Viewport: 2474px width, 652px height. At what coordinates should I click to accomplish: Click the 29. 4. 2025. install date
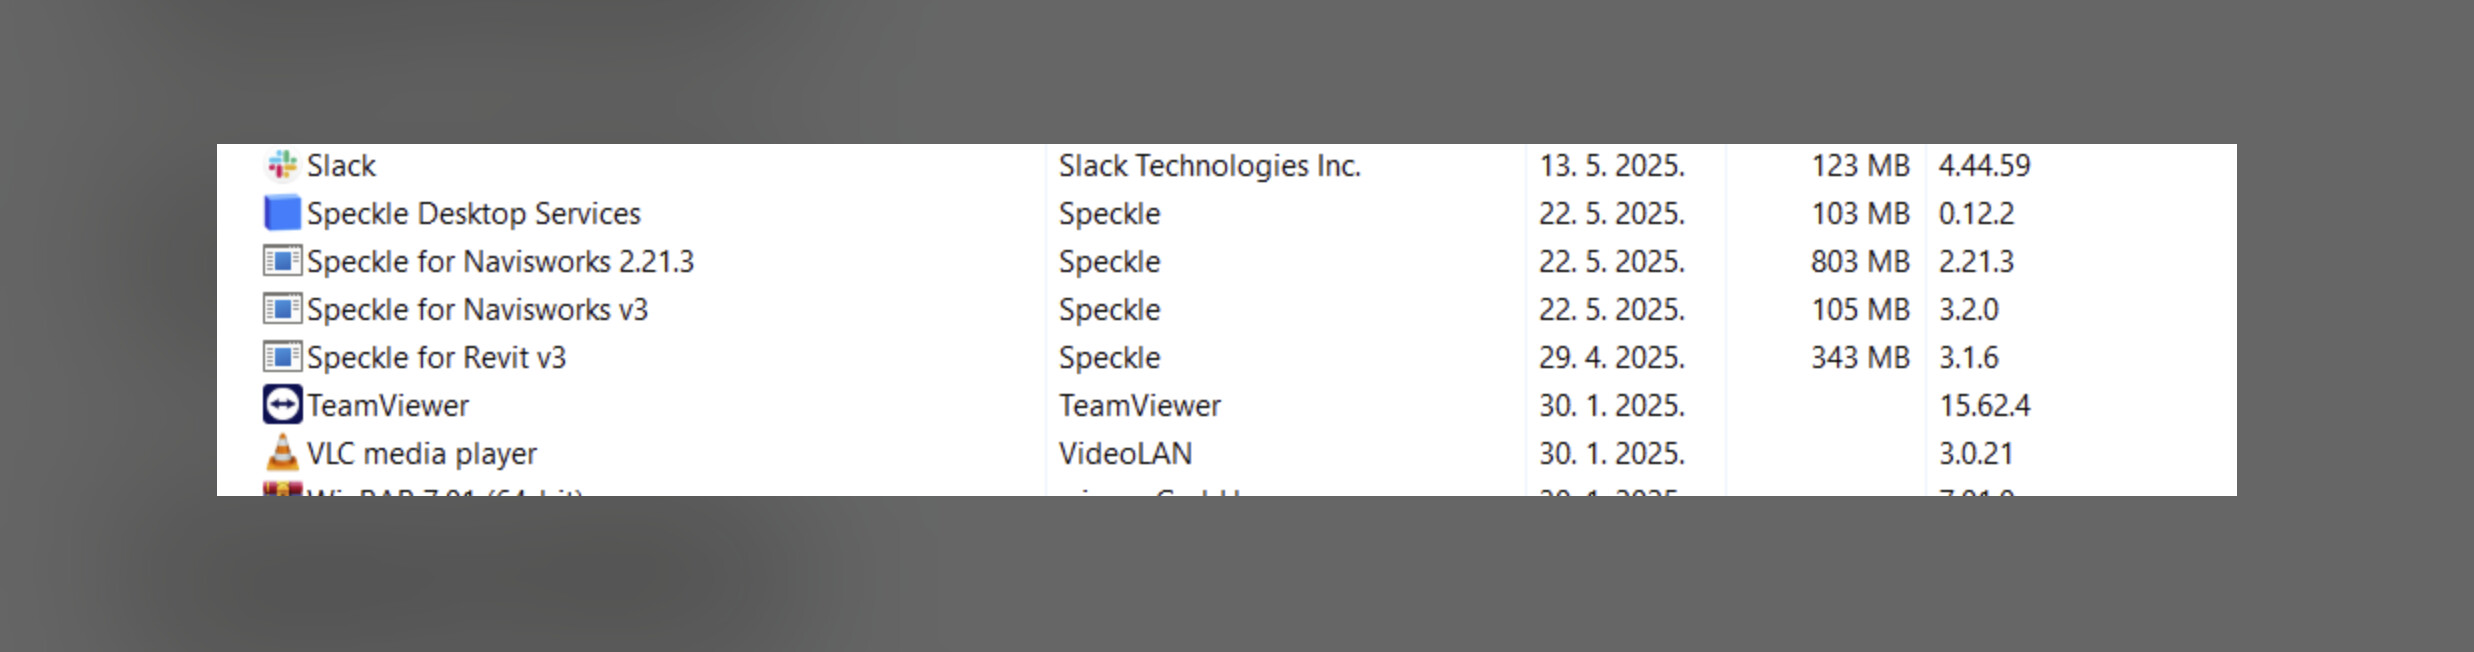click(1612, 357)
